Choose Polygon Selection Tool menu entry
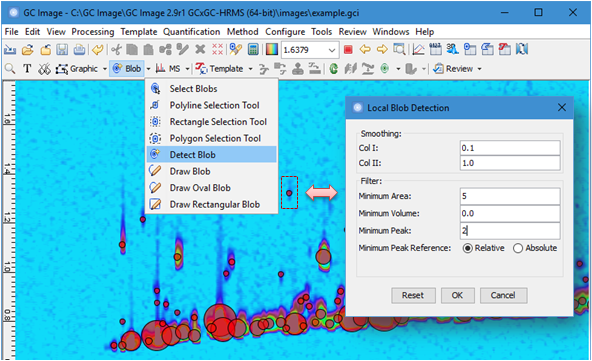The width and height of the screenshot is (592, 361). (211, 139)
